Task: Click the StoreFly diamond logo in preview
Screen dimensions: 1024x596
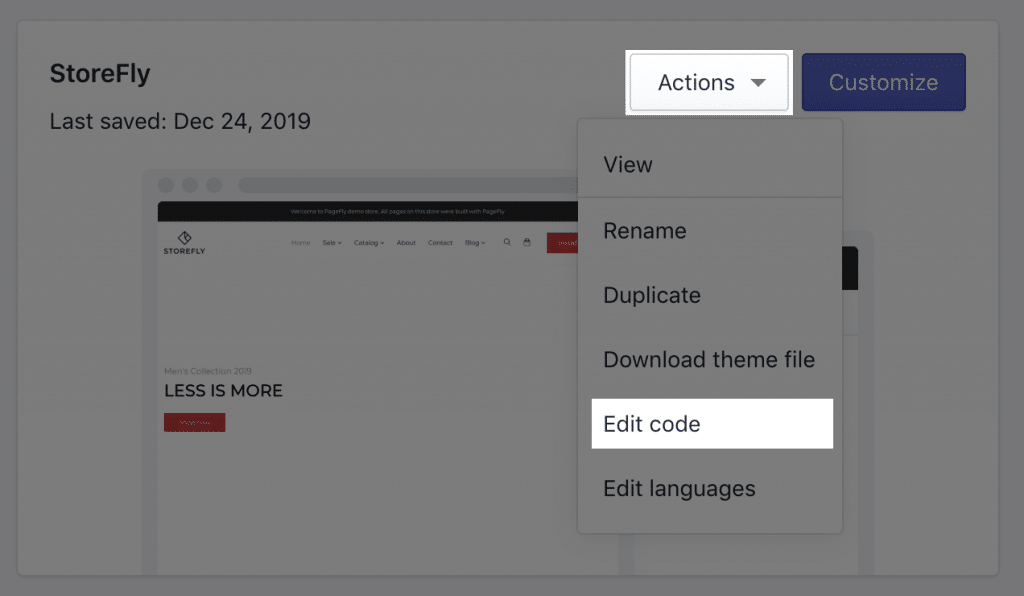Action: pos(185,238)
